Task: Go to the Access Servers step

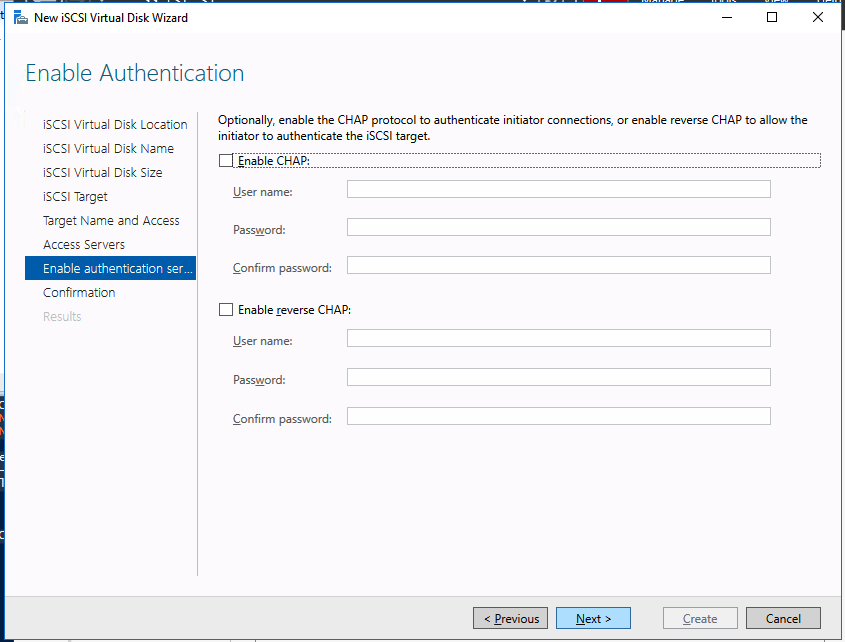Action: point(84,245)
